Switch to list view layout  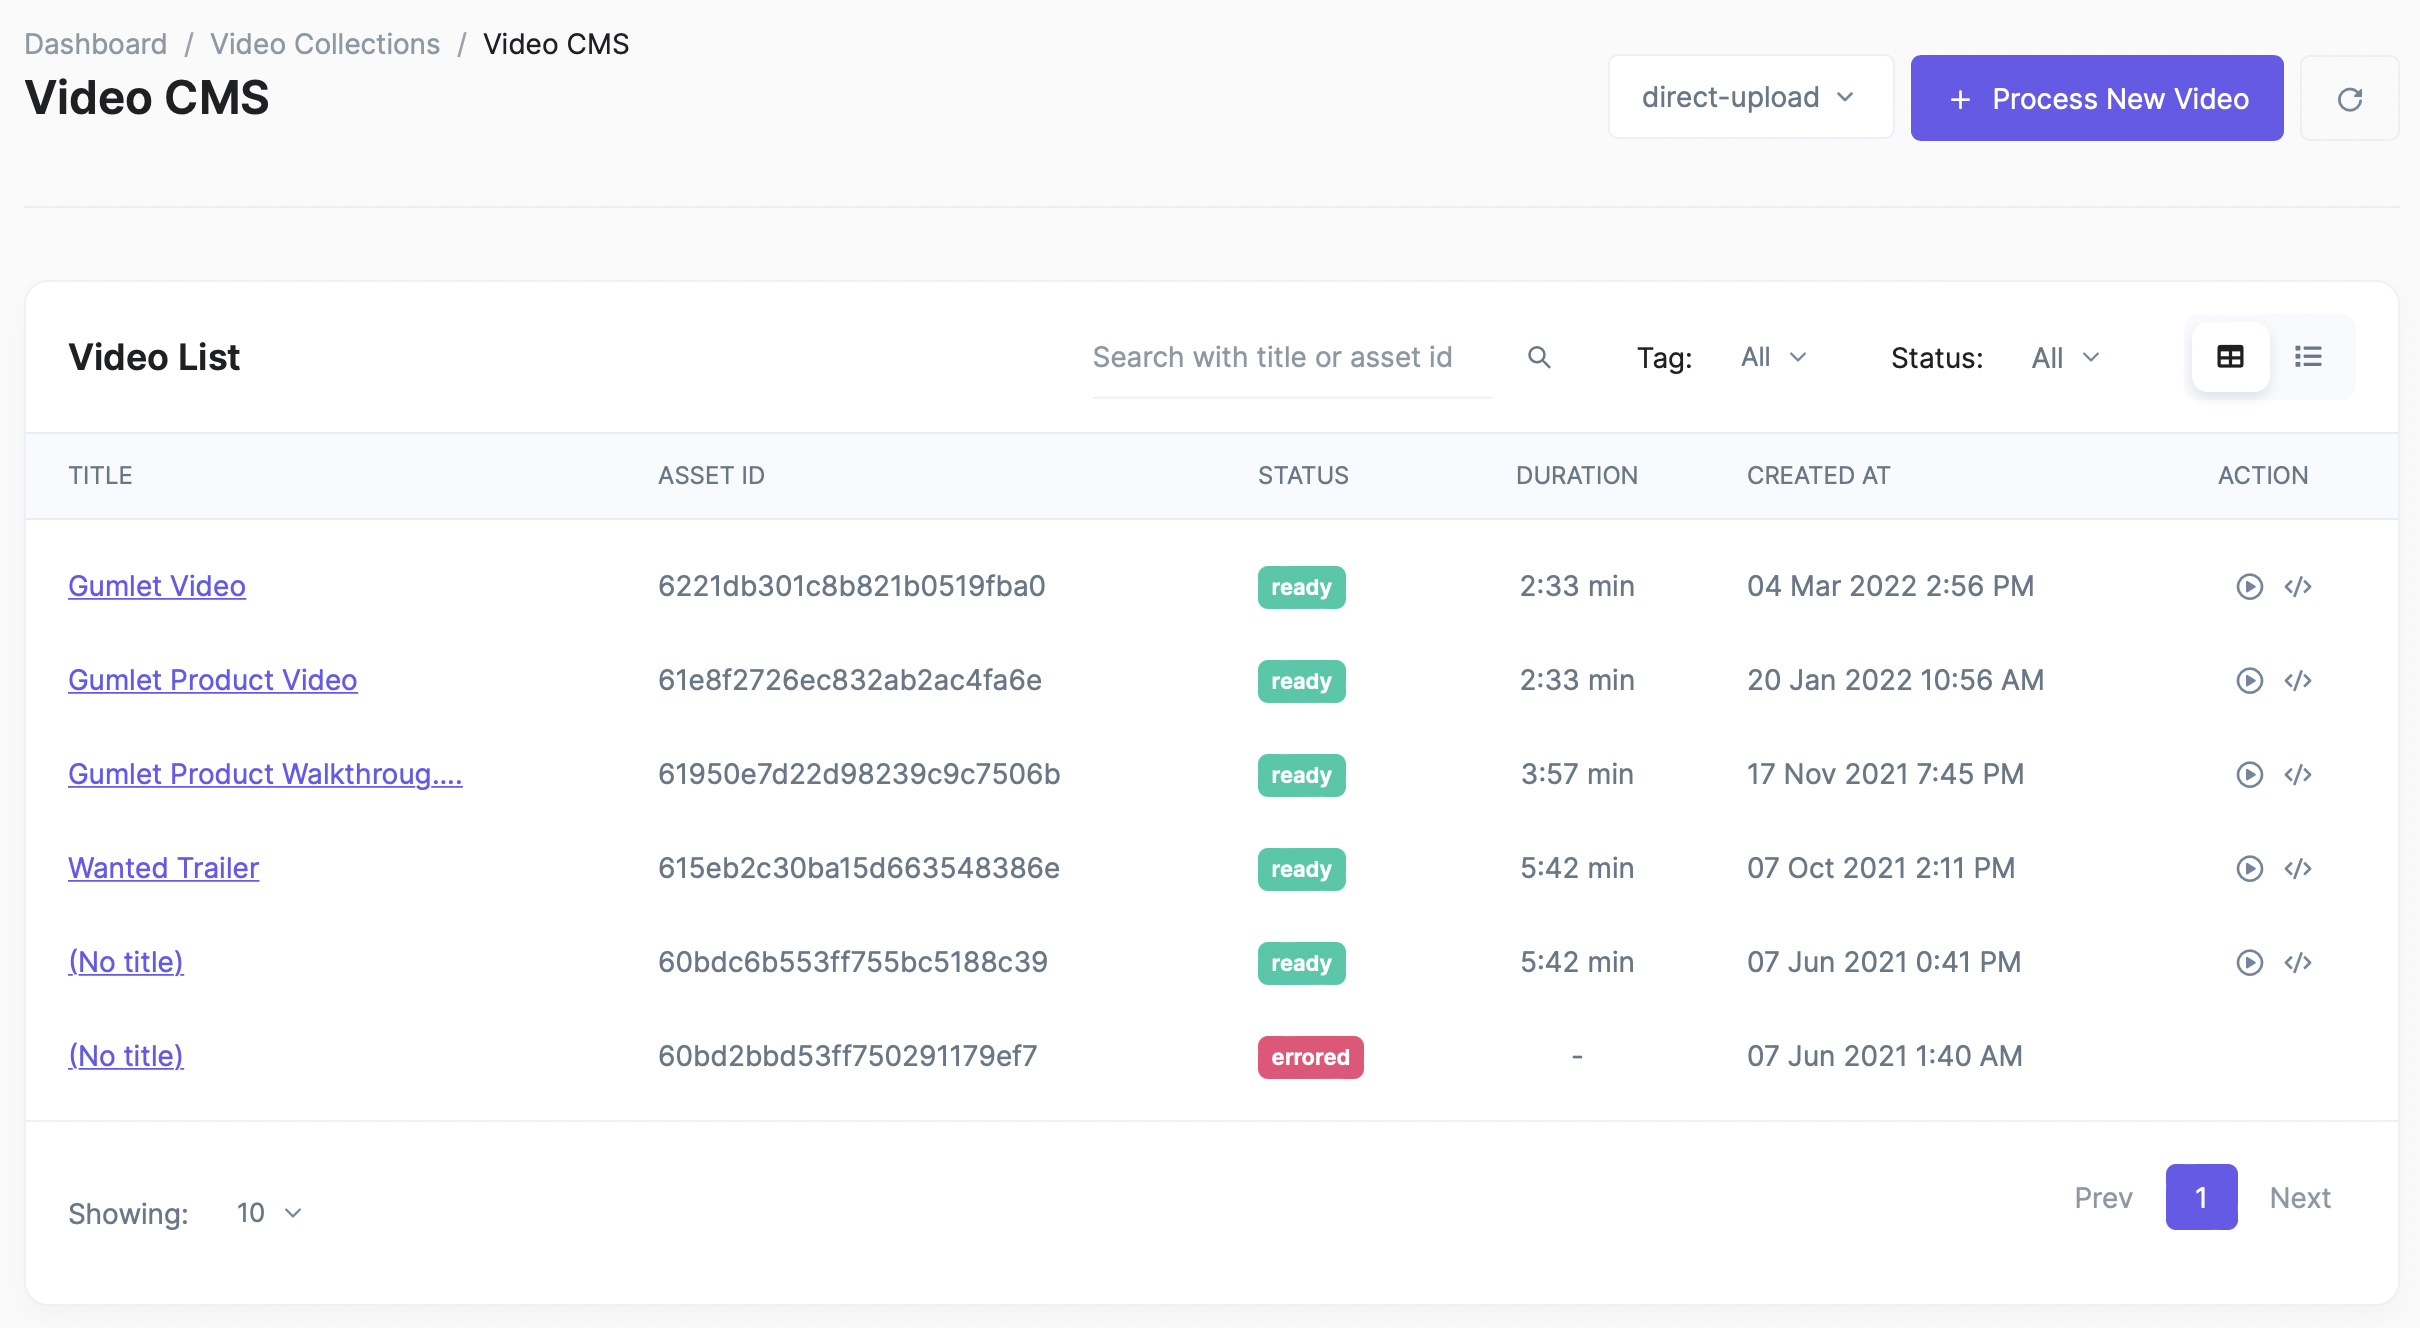[x=2308, y=357]
